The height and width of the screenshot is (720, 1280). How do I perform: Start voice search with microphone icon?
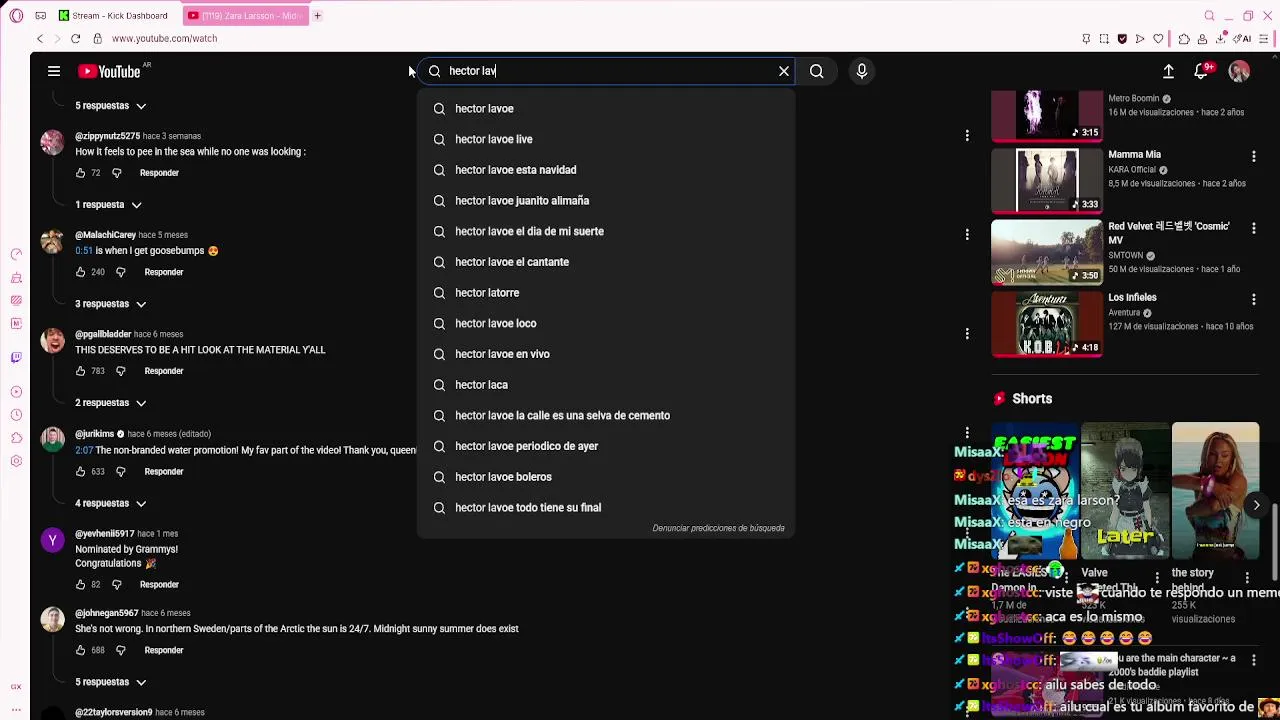[862, 71]
